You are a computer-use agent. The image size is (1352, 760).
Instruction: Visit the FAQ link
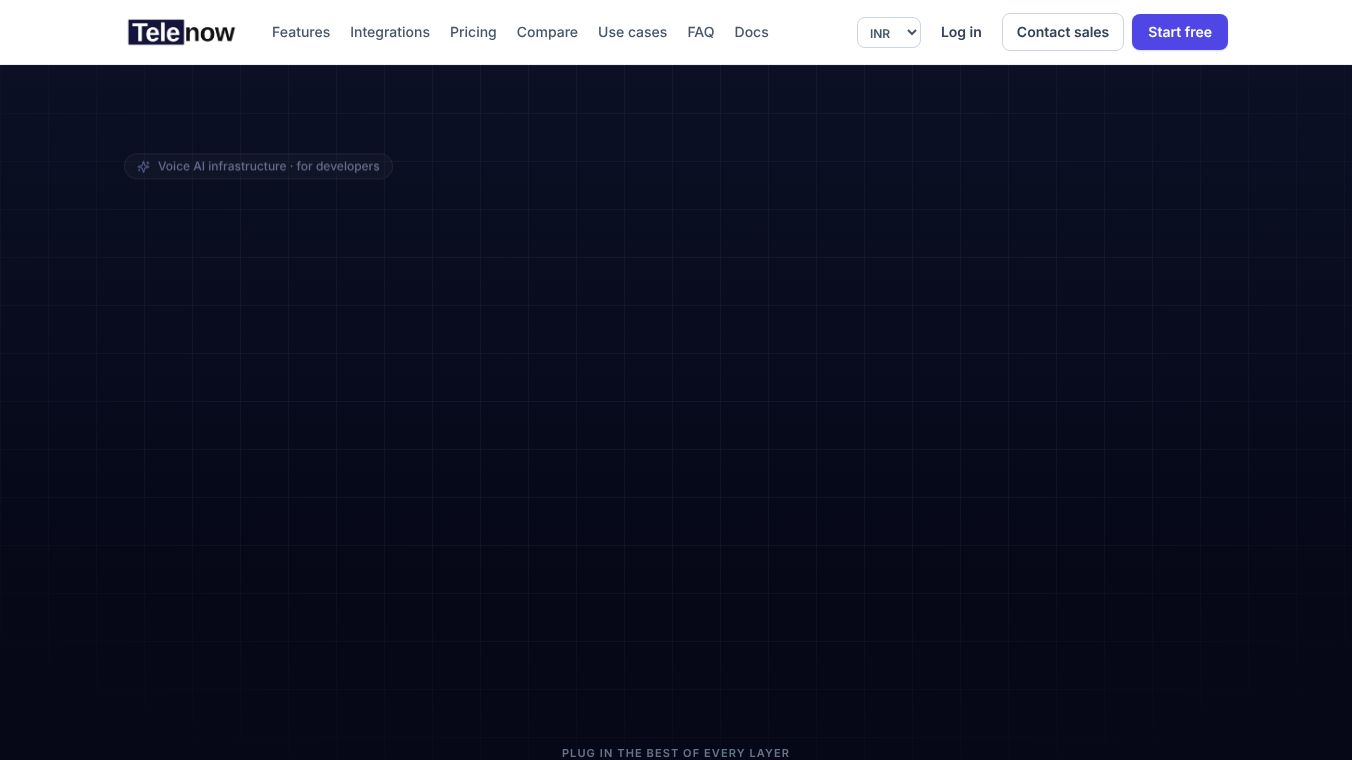pyautogui.click(x=701, y=32)
